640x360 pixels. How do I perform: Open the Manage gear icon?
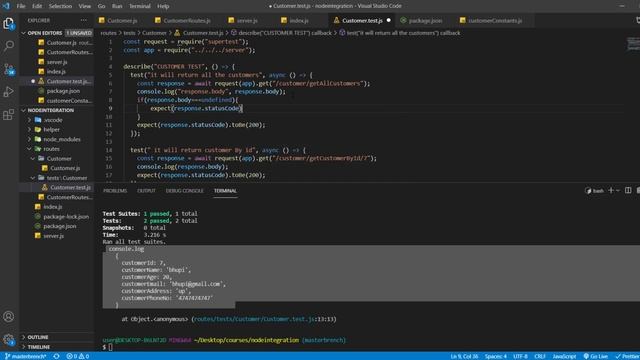point(9,339)
